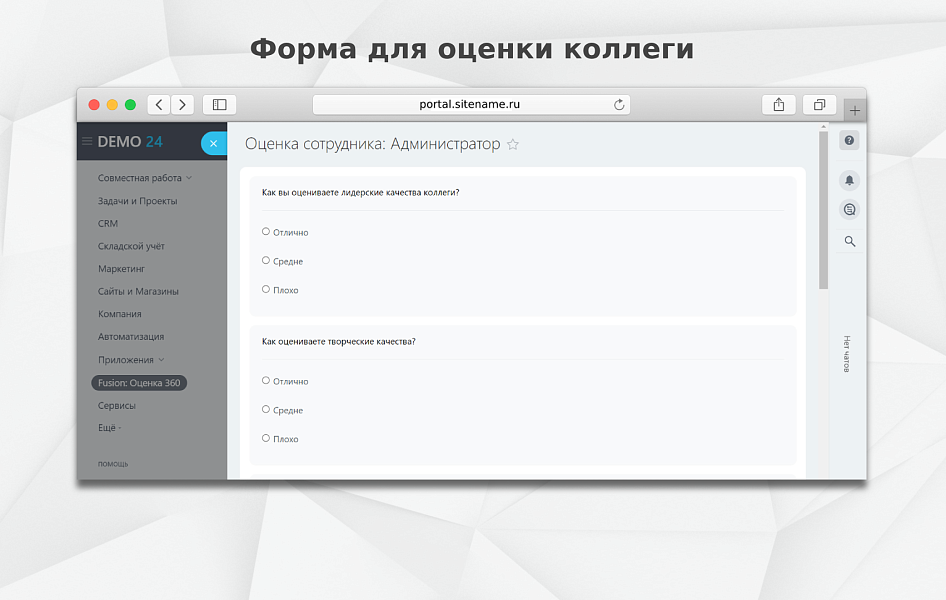Reload the page using the refresh icon
Image resolution: width=946 pixels, height=600 pixels.
click(x=619, y=104)
